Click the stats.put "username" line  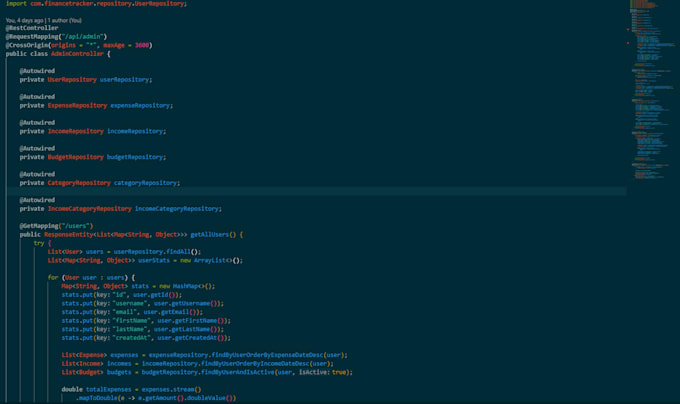tap(142, 304)
